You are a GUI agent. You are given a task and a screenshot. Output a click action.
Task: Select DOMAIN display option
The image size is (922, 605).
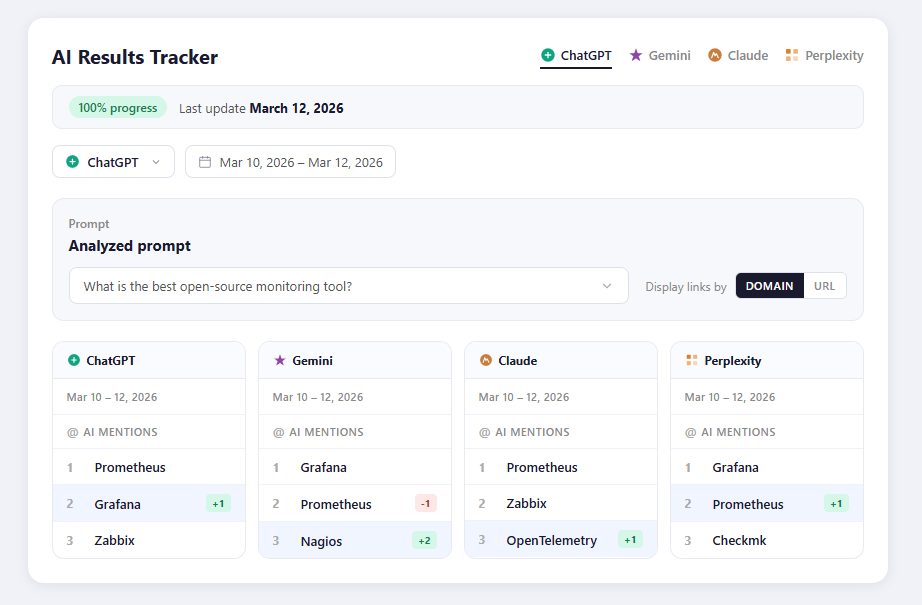[x=769, y=286]
